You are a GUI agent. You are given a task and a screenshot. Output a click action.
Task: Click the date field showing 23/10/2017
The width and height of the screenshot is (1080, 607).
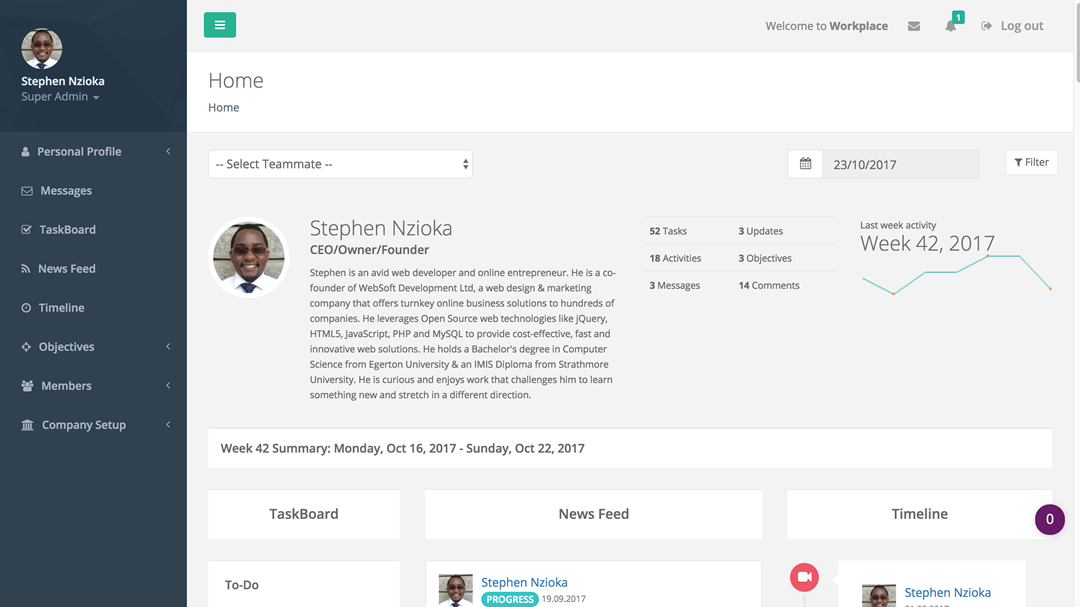coord(900,164)
